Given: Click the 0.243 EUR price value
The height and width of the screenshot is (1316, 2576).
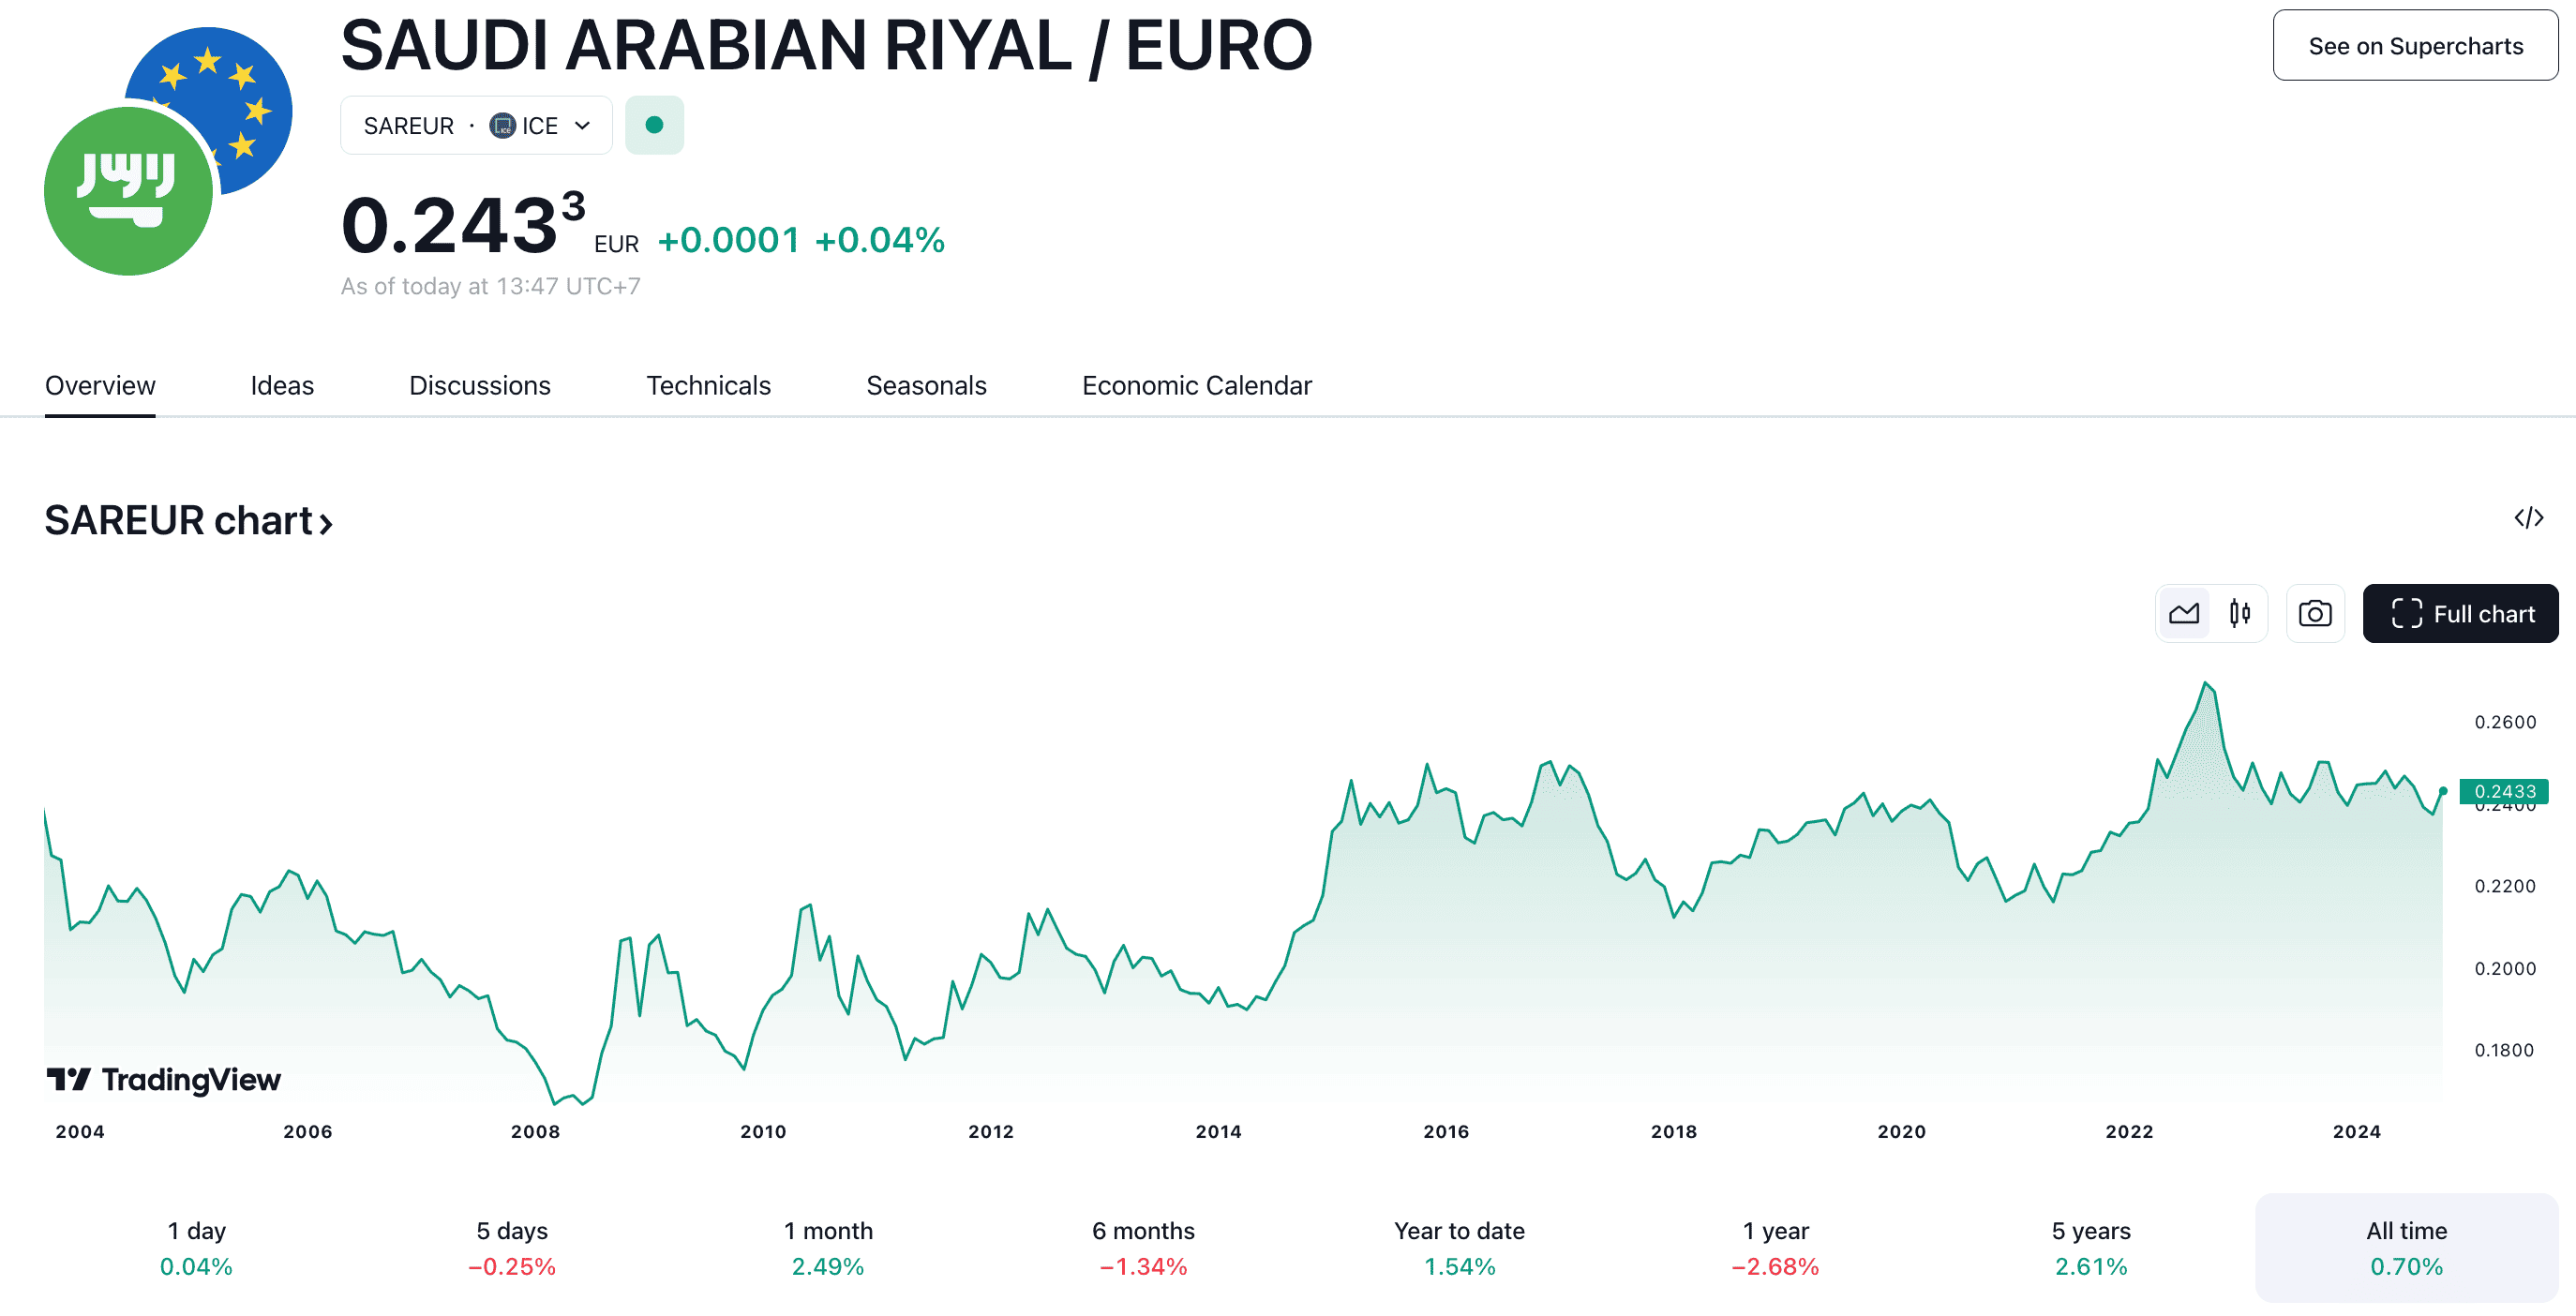Looking at the screenshot, I should (x=463, y=224).
